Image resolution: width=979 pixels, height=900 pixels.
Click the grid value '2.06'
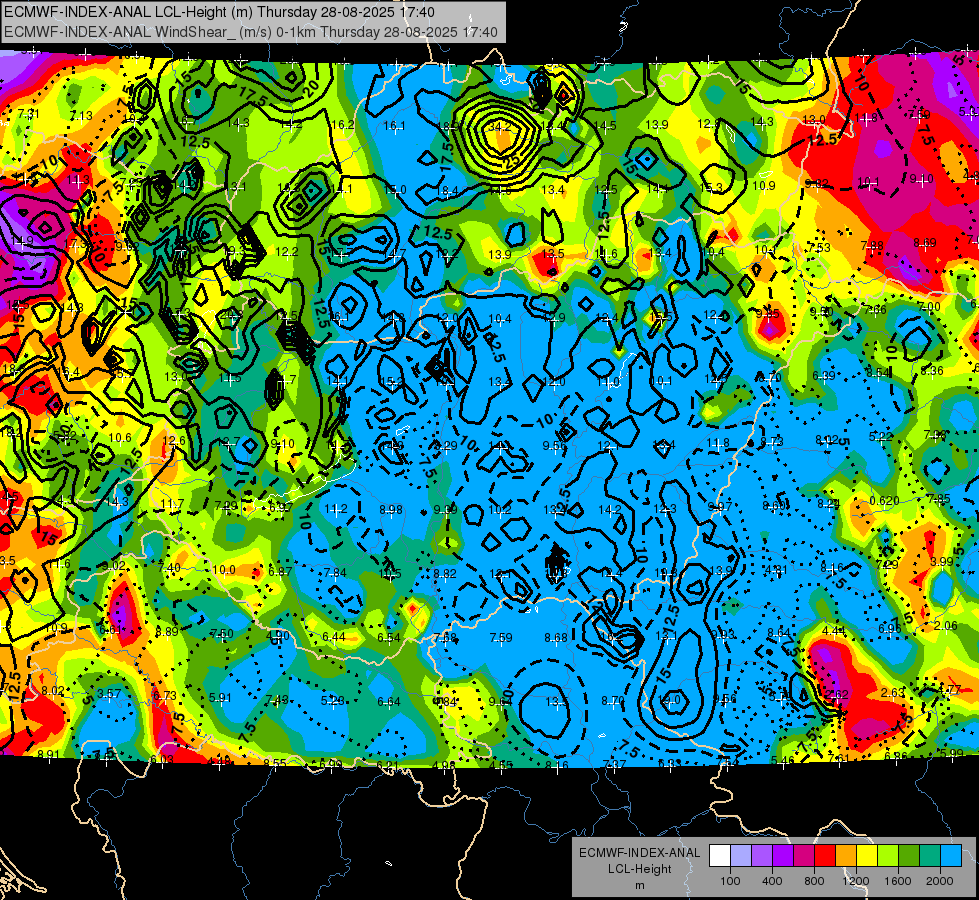(946, 626)
